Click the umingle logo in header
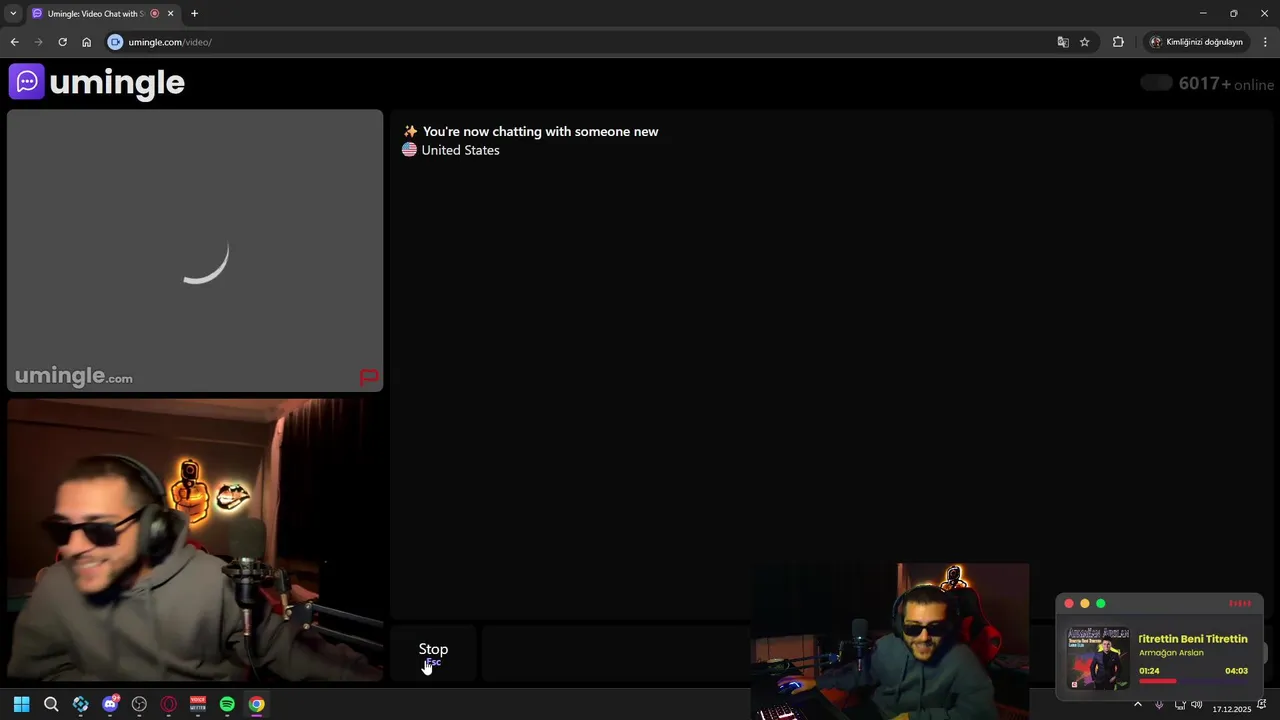Screen dimensions: 1280x720 pyautogui.click(x=97, y=82)
